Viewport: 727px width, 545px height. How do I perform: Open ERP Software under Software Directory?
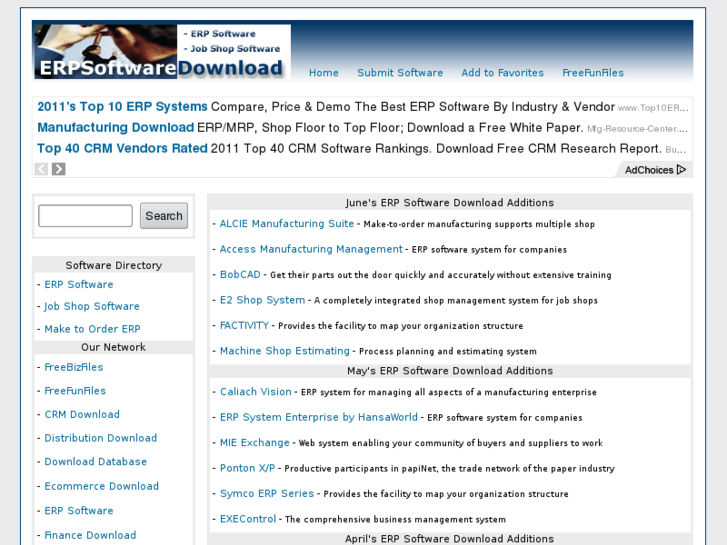click(79, 284)
